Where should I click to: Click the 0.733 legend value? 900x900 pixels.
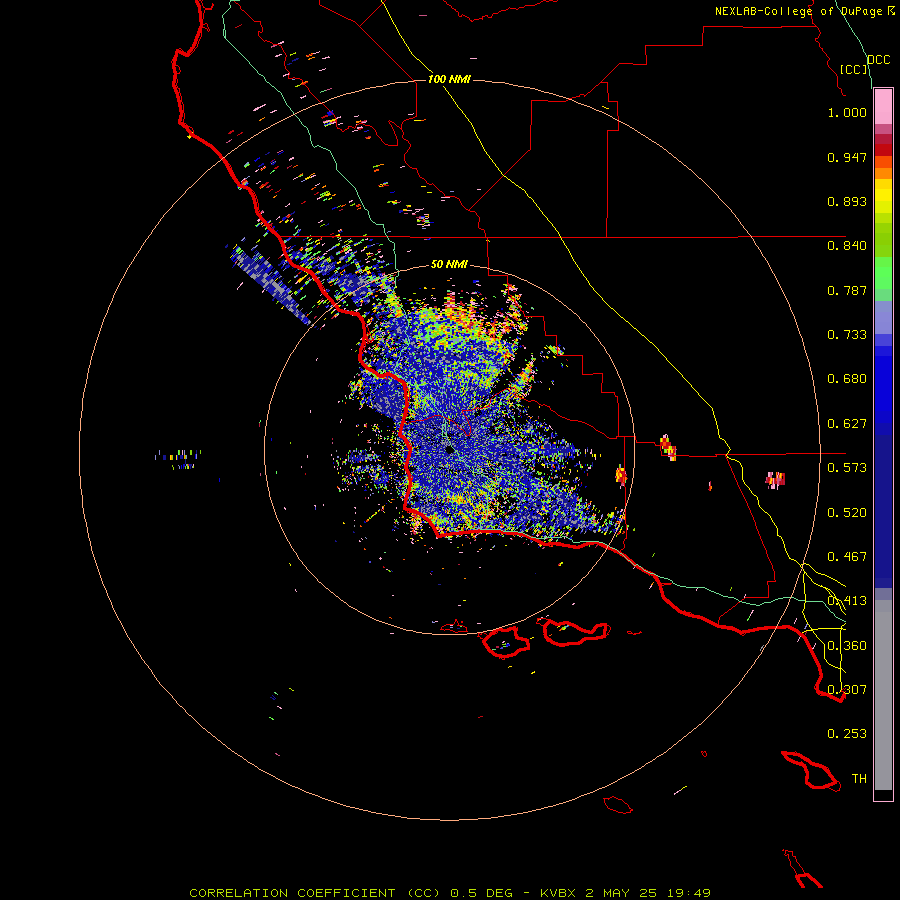[x=847, y=335]
